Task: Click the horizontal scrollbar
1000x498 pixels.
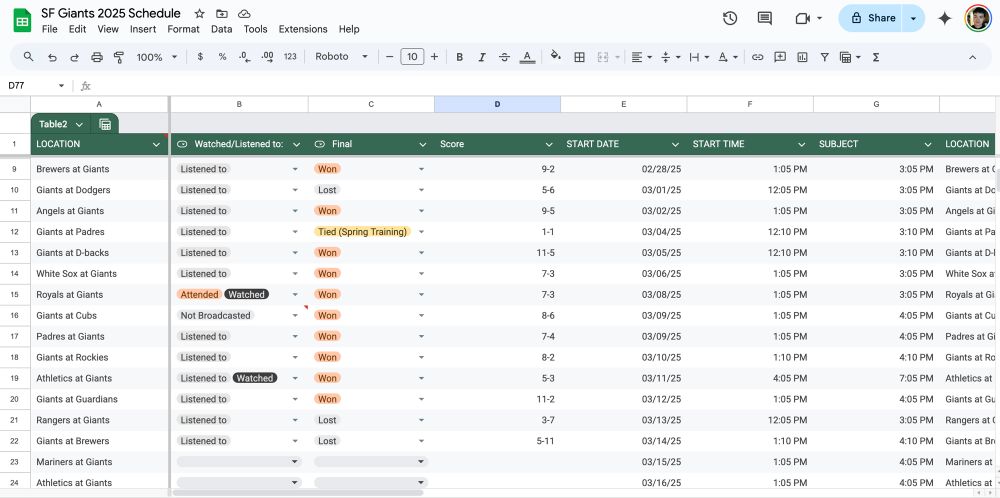Action: coord(298,493)
